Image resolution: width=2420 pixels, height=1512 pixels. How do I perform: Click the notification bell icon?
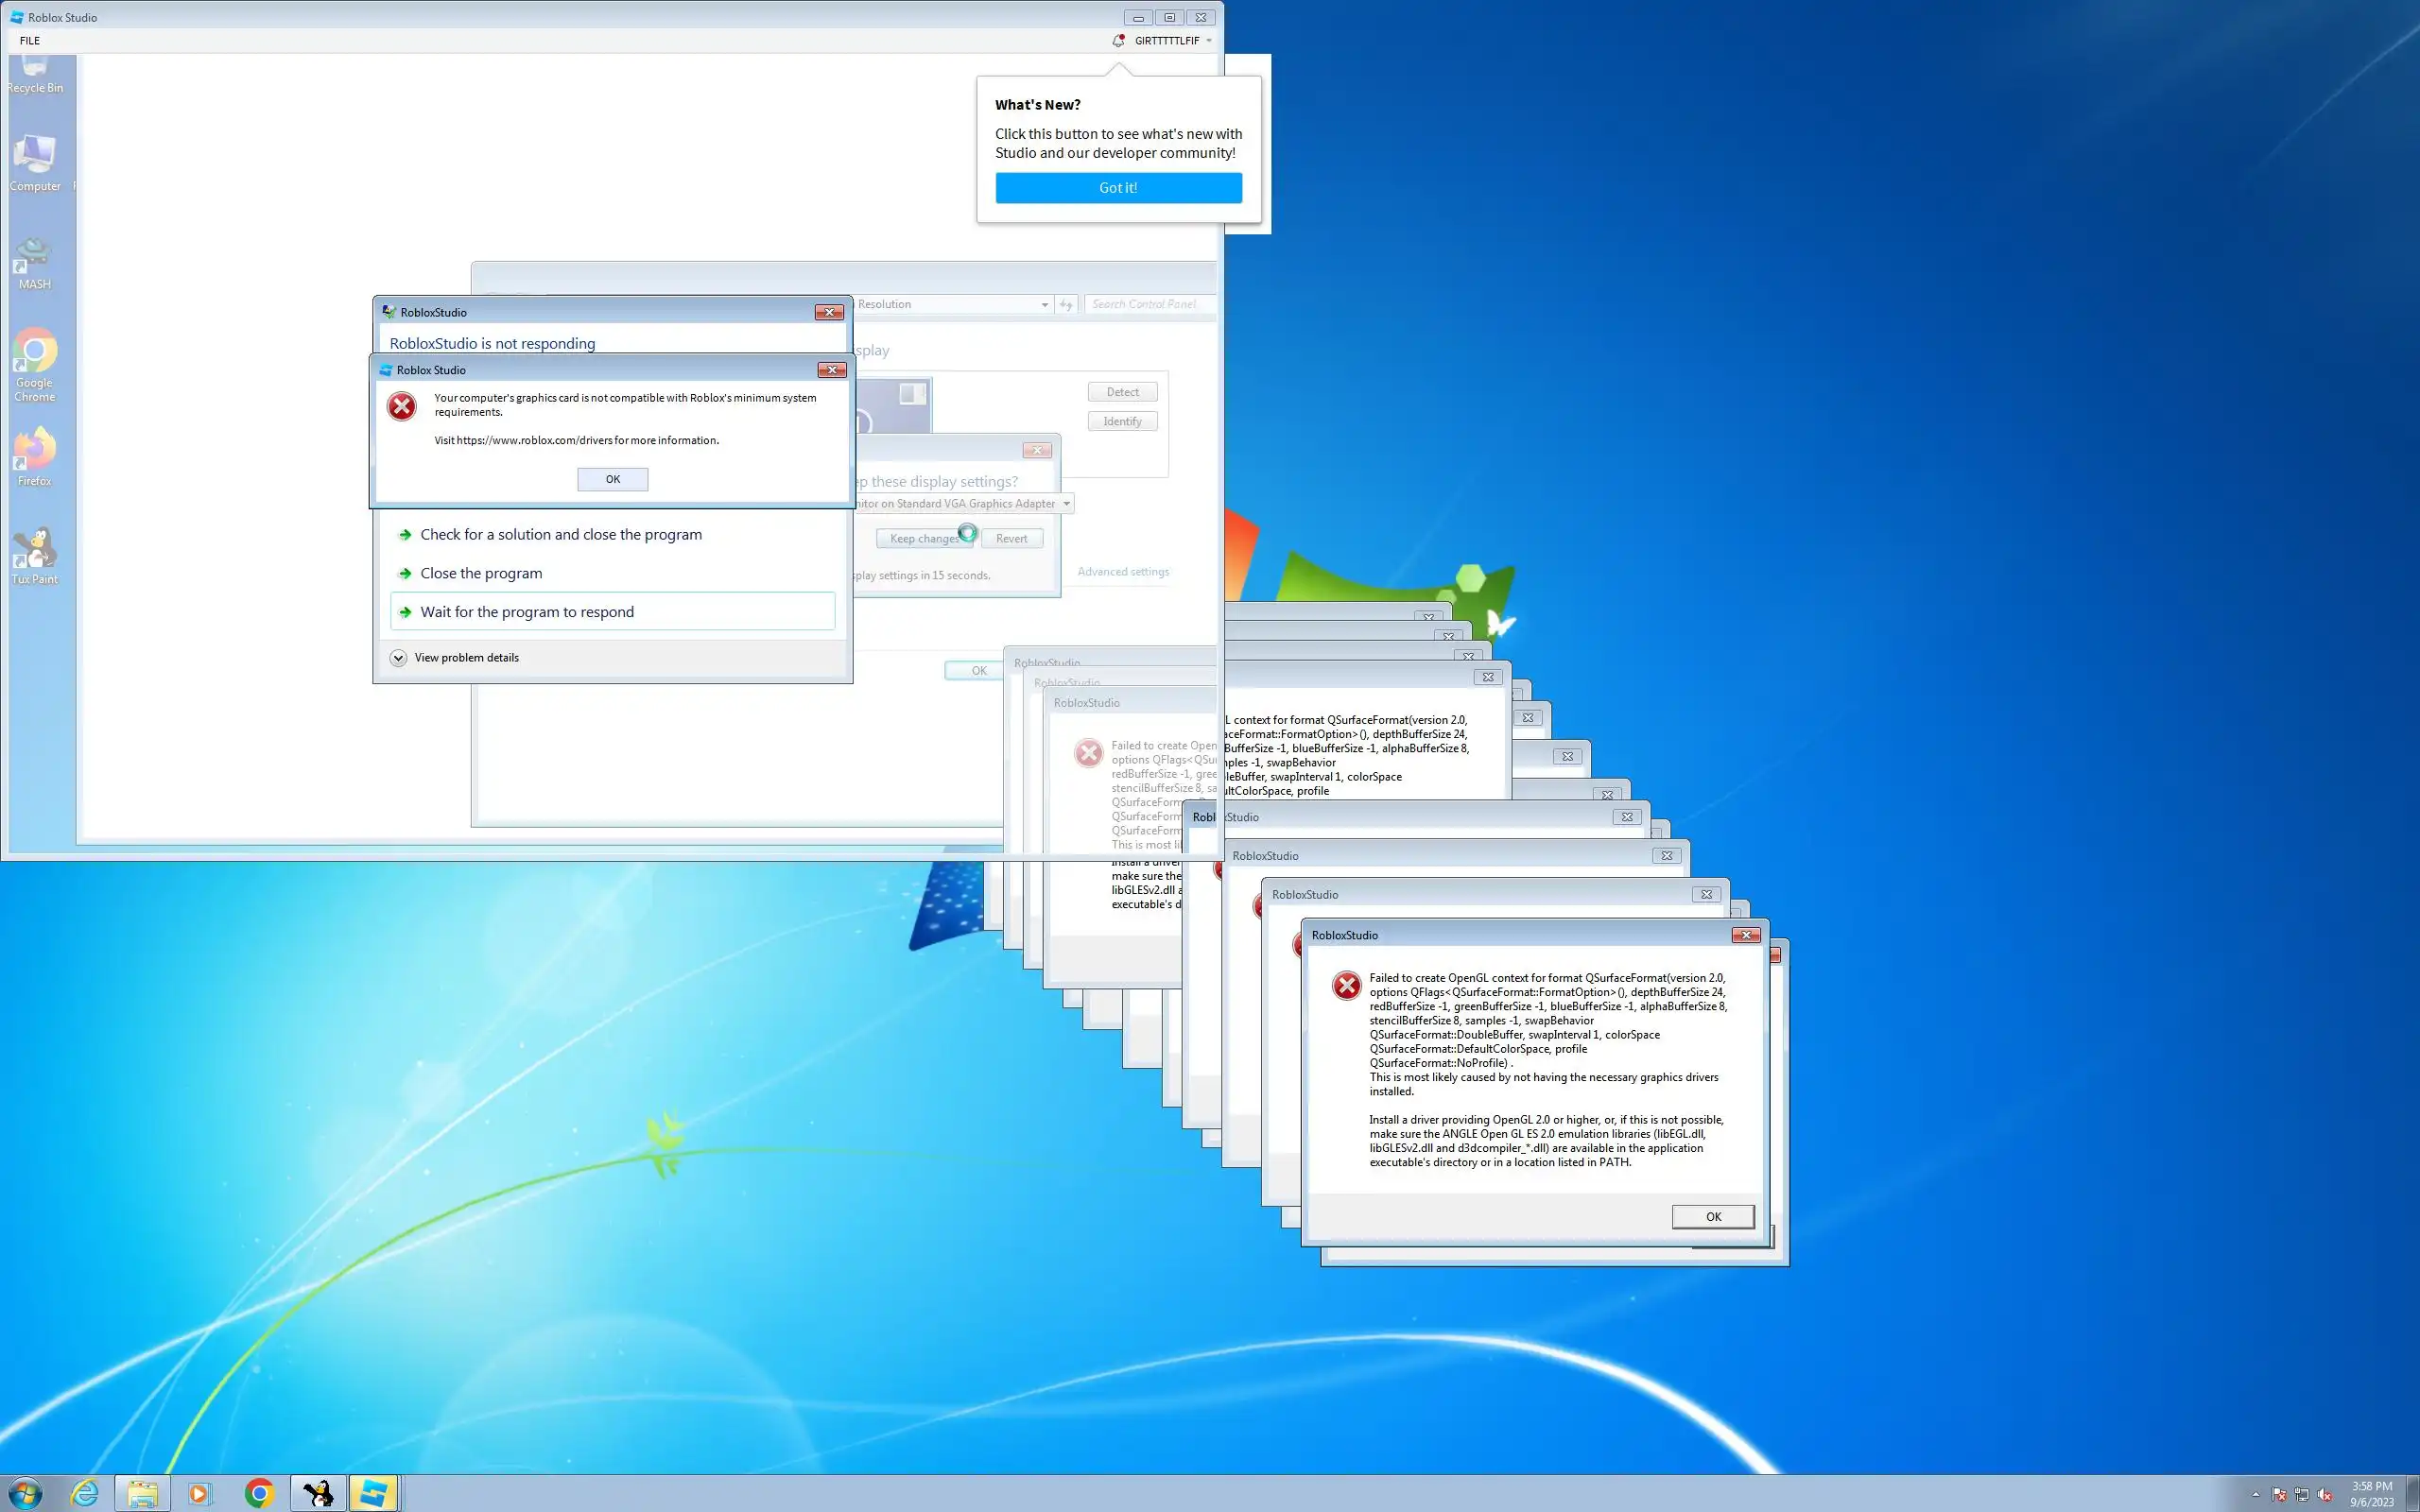pyautogui.click(x=1118, y=41)
